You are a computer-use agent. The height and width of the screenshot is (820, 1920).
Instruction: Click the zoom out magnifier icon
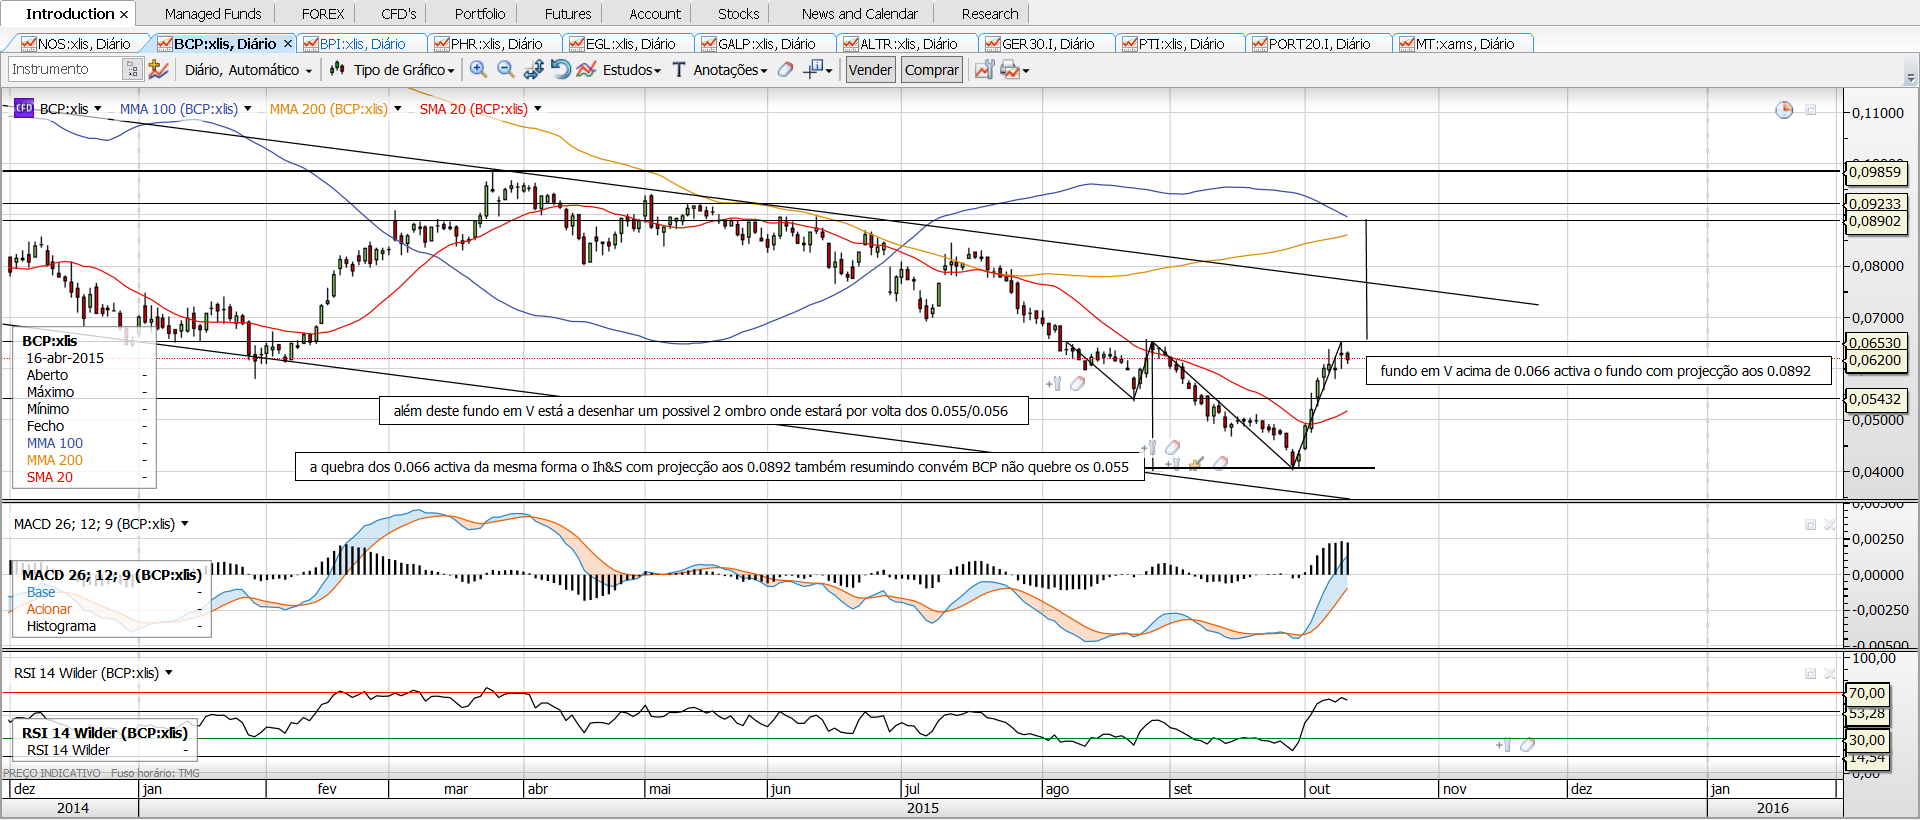coord(505,69)
